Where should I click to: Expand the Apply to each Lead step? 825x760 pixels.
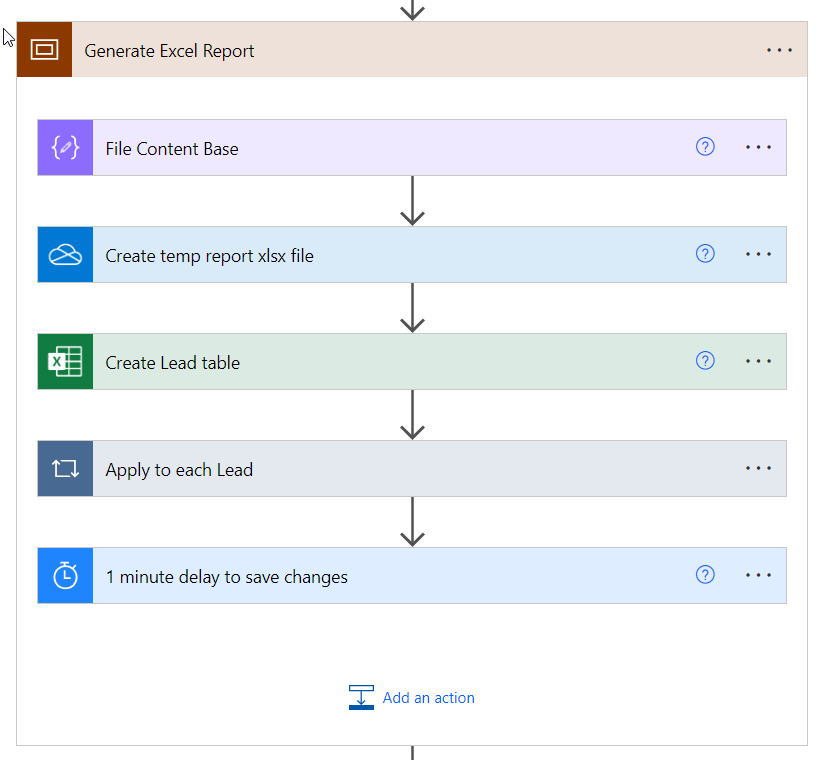[400, 469]
